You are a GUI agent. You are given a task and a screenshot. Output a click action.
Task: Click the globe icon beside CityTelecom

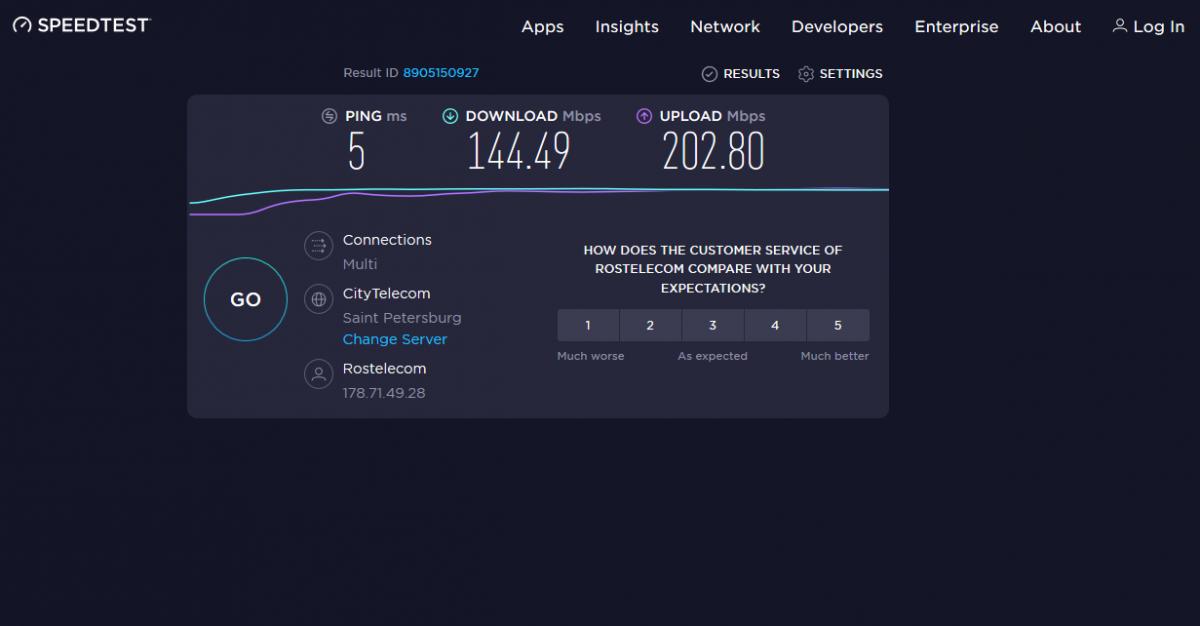coord(318,299)
